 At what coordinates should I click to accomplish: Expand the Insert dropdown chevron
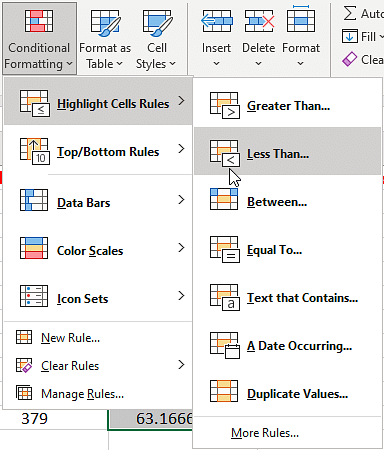[216, 63]
